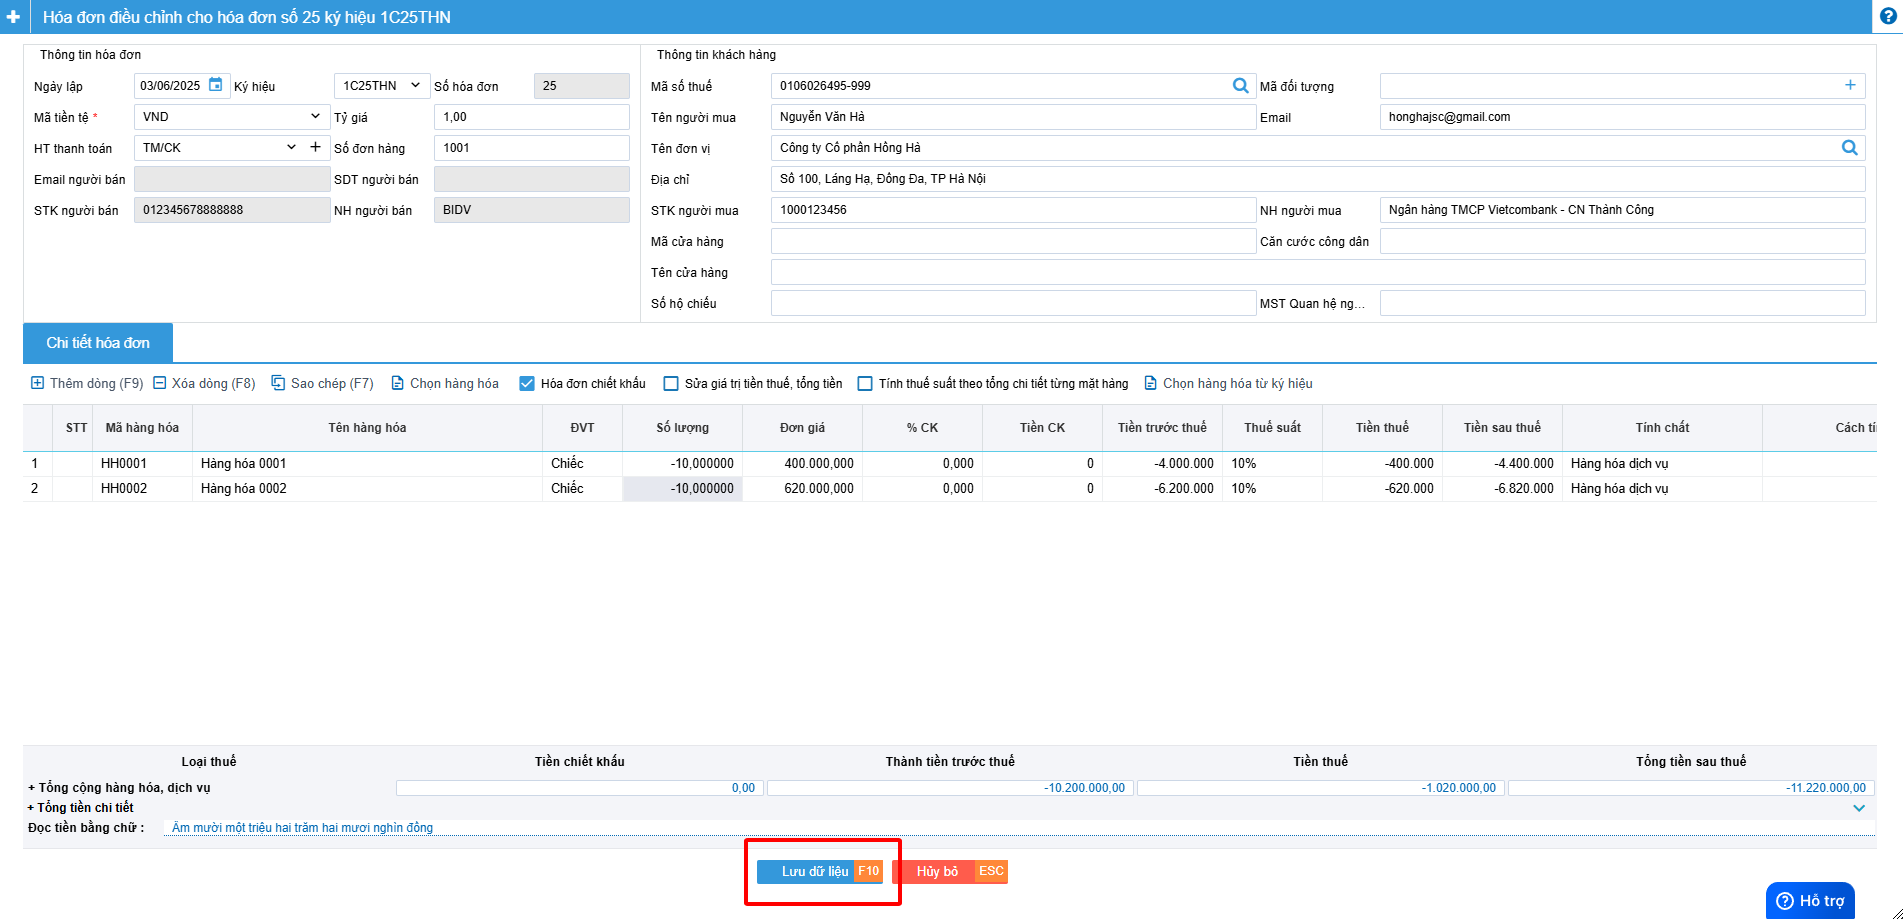Viewport: 1903px width, 919px height.
Task: Click the Mã cửa hàng field
Action: point(1013,241)
